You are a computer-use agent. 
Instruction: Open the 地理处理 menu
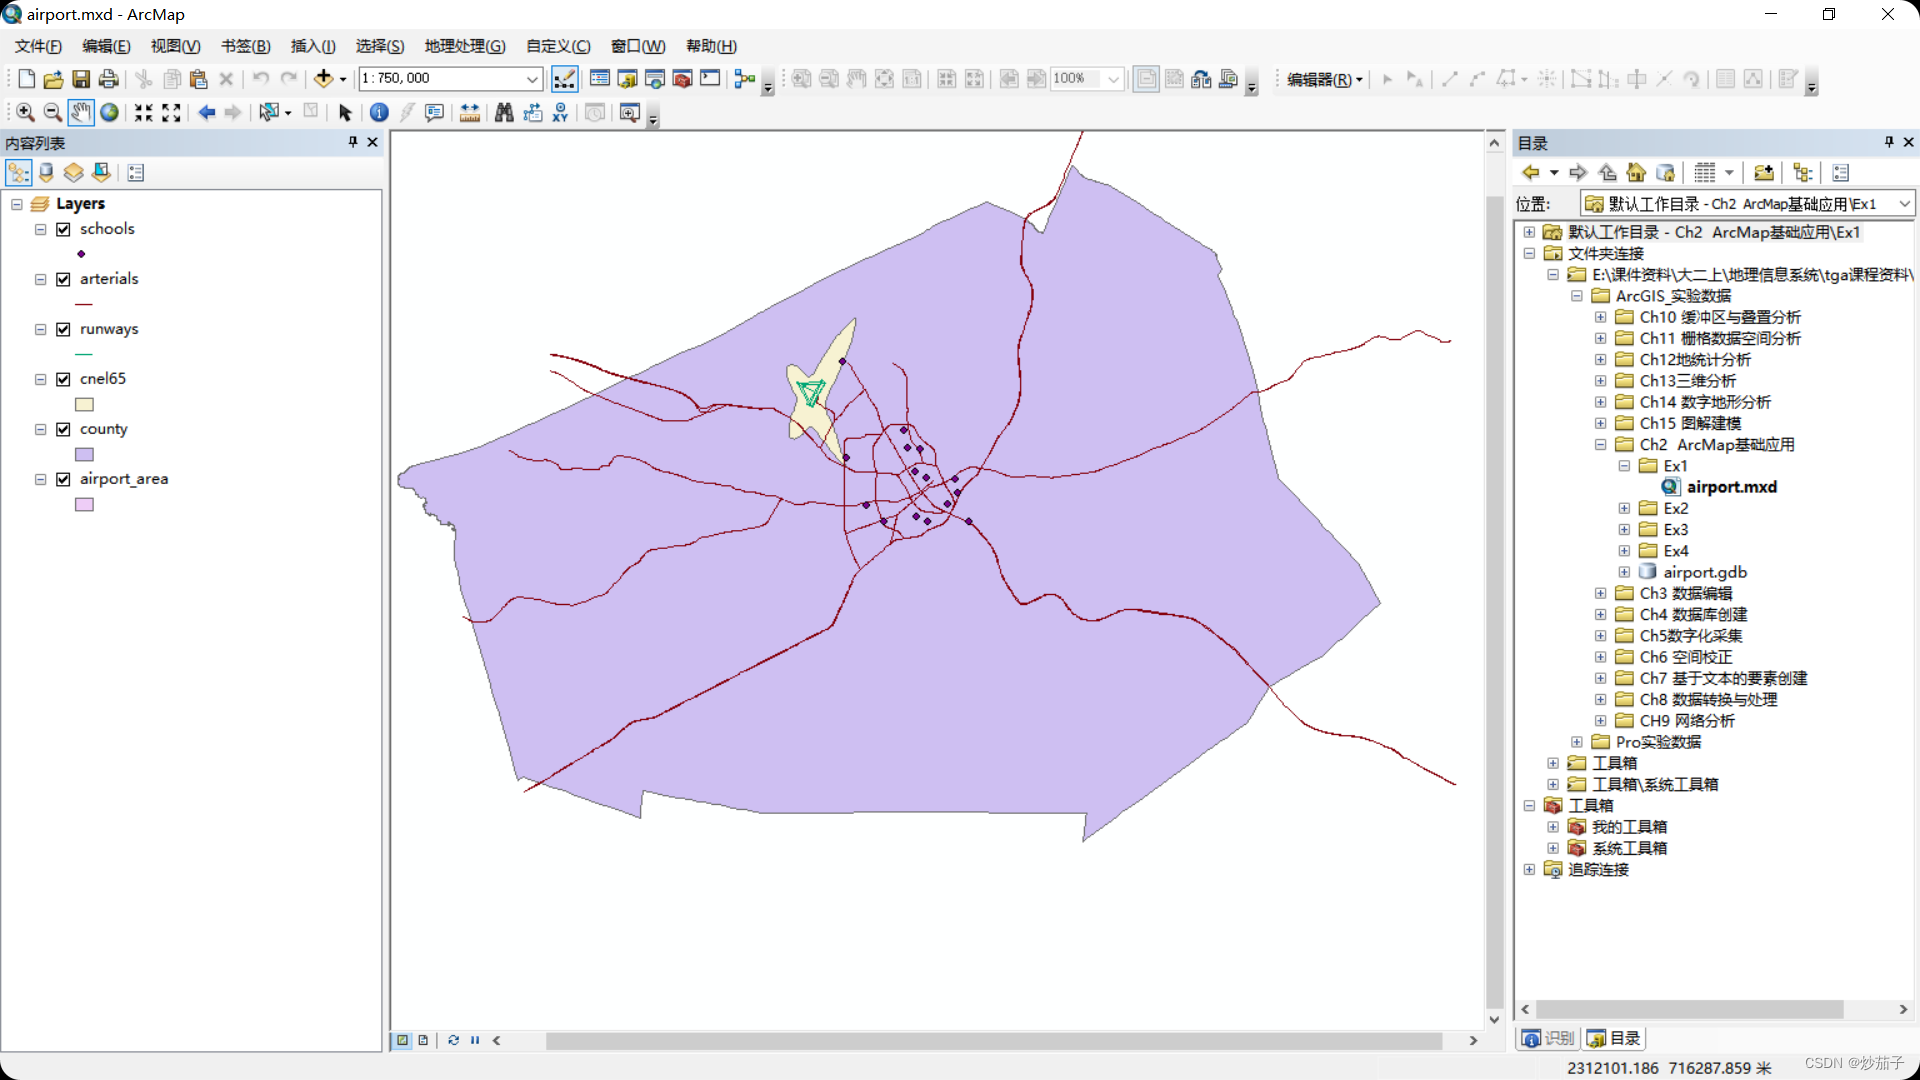pos(464,46)
